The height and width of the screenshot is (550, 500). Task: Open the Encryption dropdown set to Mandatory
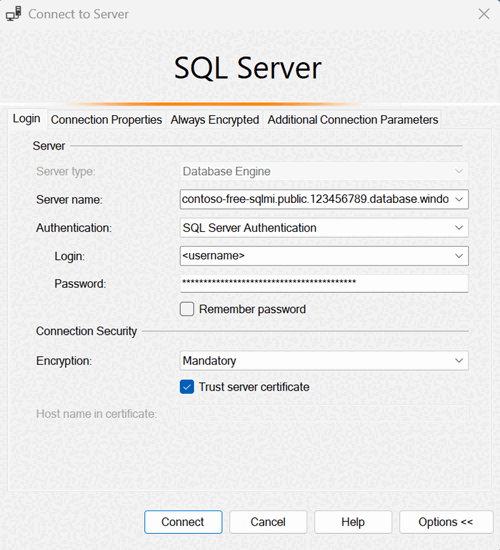coord(324,361)
